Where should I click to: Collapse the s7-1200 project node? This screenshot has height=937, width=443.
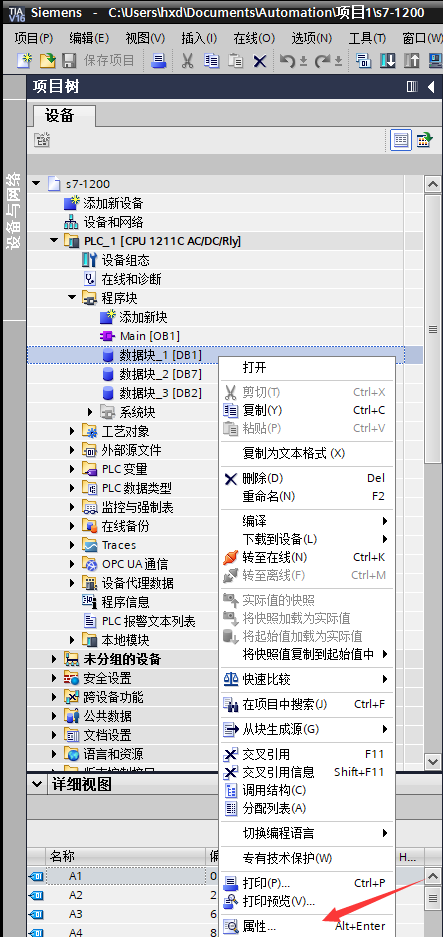coord(36,183)
